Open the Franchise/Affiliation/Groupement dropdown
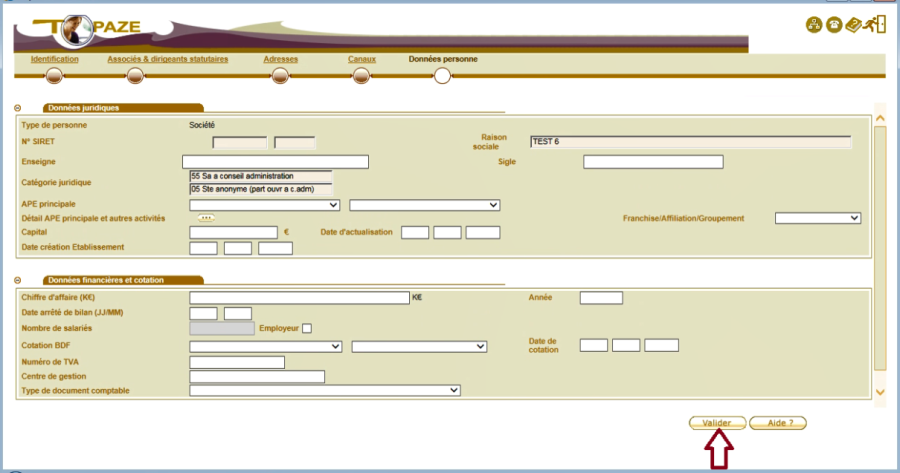 click(817, 218)
